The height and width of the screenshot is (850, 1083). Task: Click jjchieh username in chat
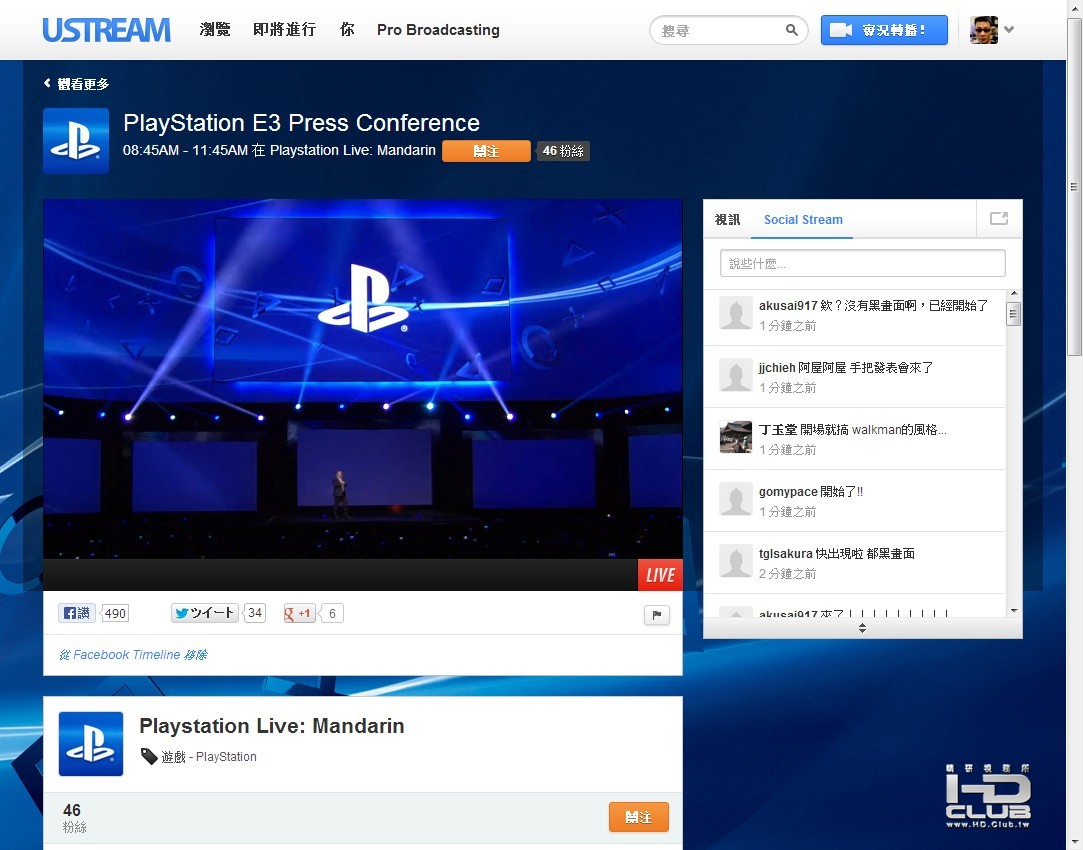pyautogui.click(x=777, y=367)
